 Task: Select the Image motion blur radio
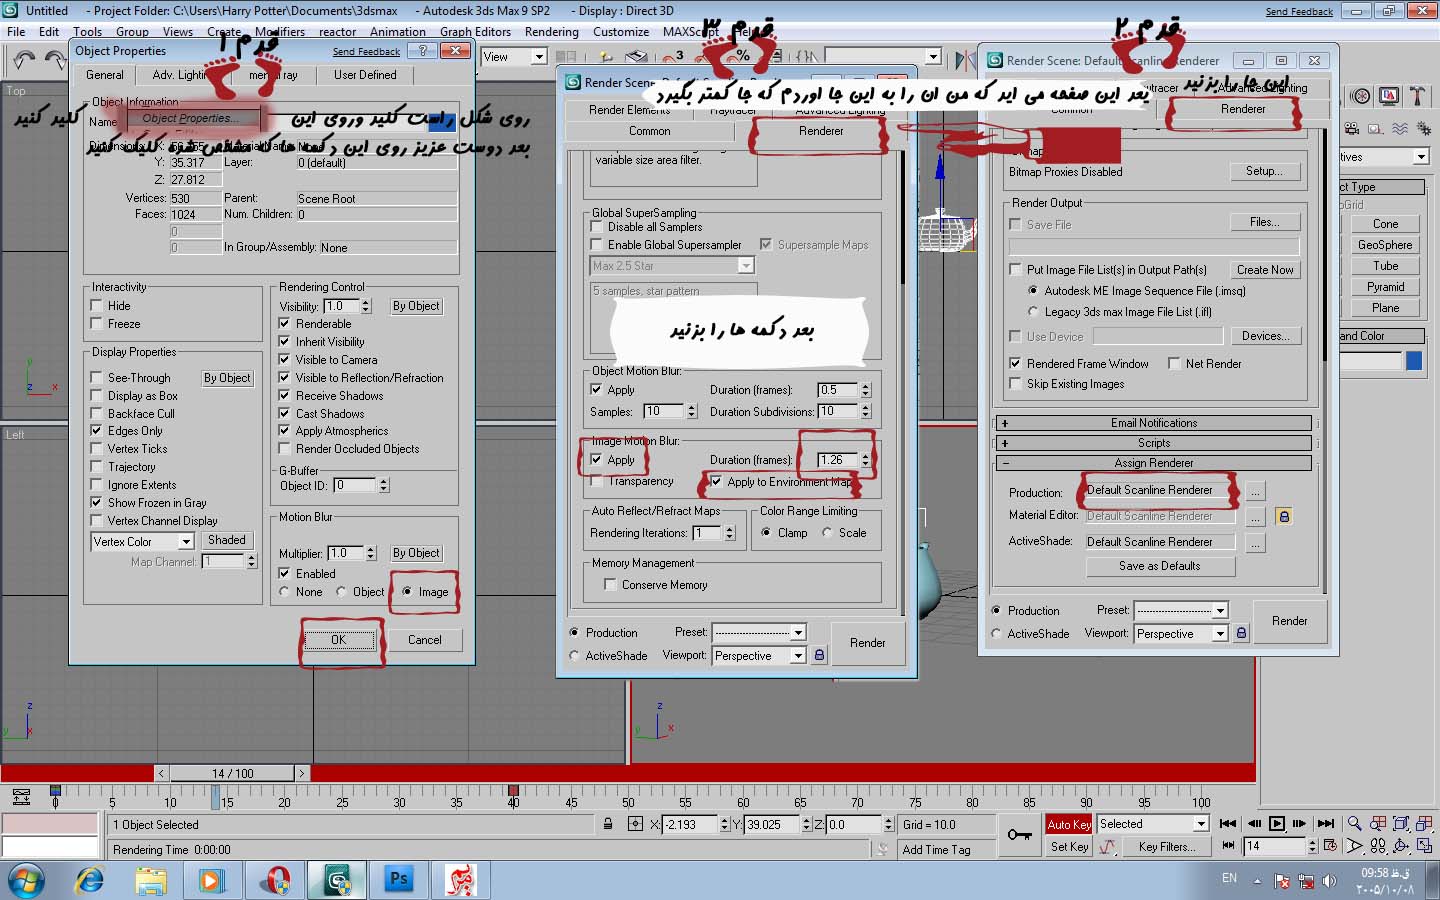pyautogui.click(x=407, y=592)
